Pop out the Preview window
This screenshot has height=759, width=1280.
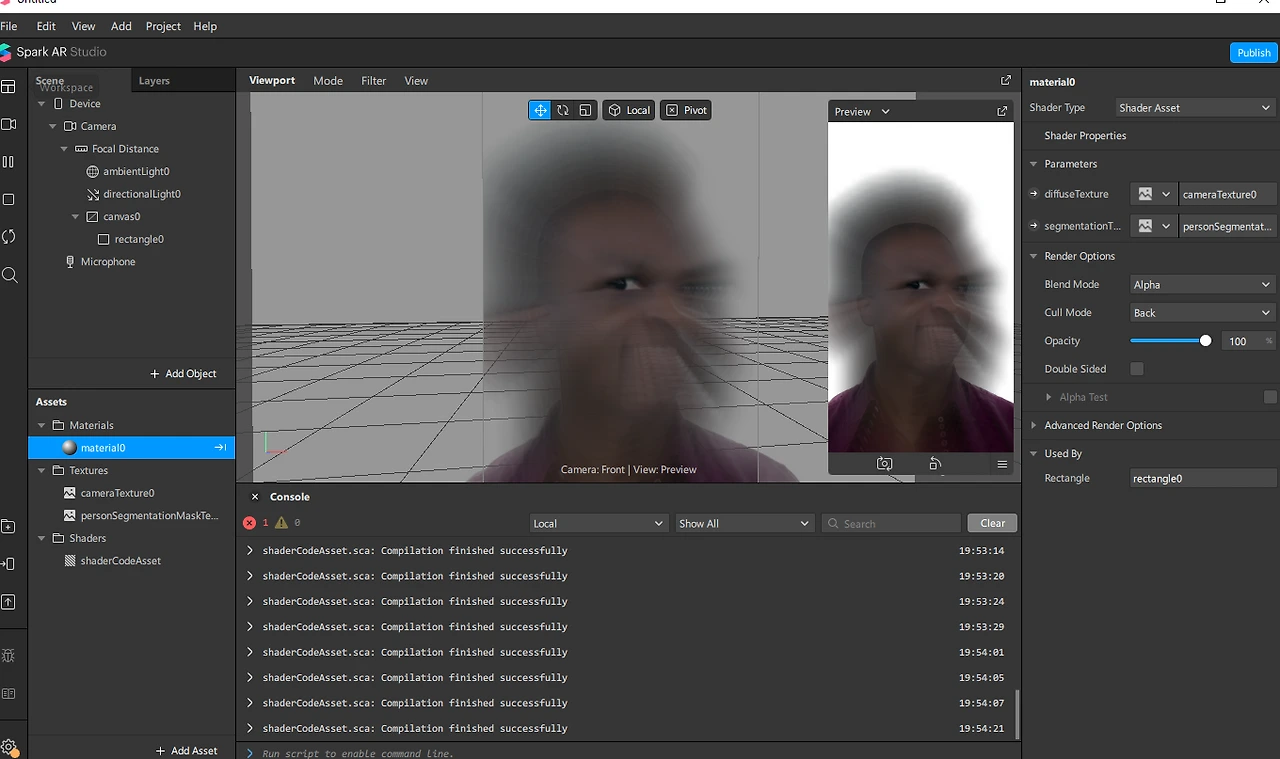(x=1002, y=111)
